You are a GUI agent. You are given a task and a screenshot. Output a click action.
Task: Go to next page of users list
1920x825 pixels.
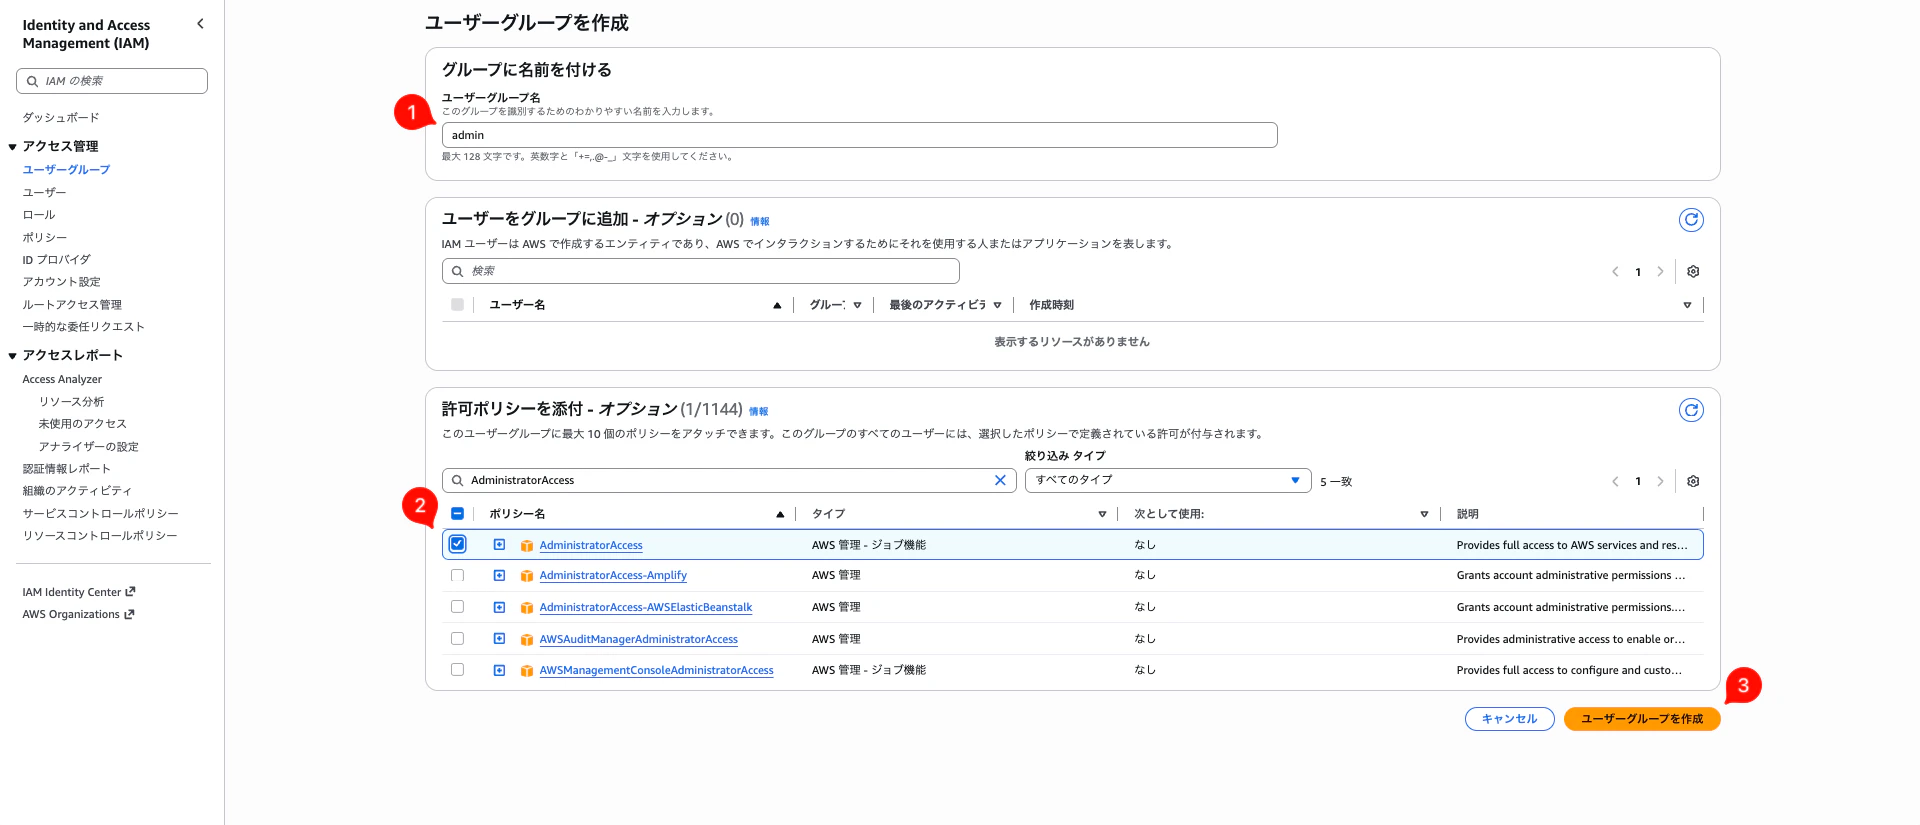1660,272
